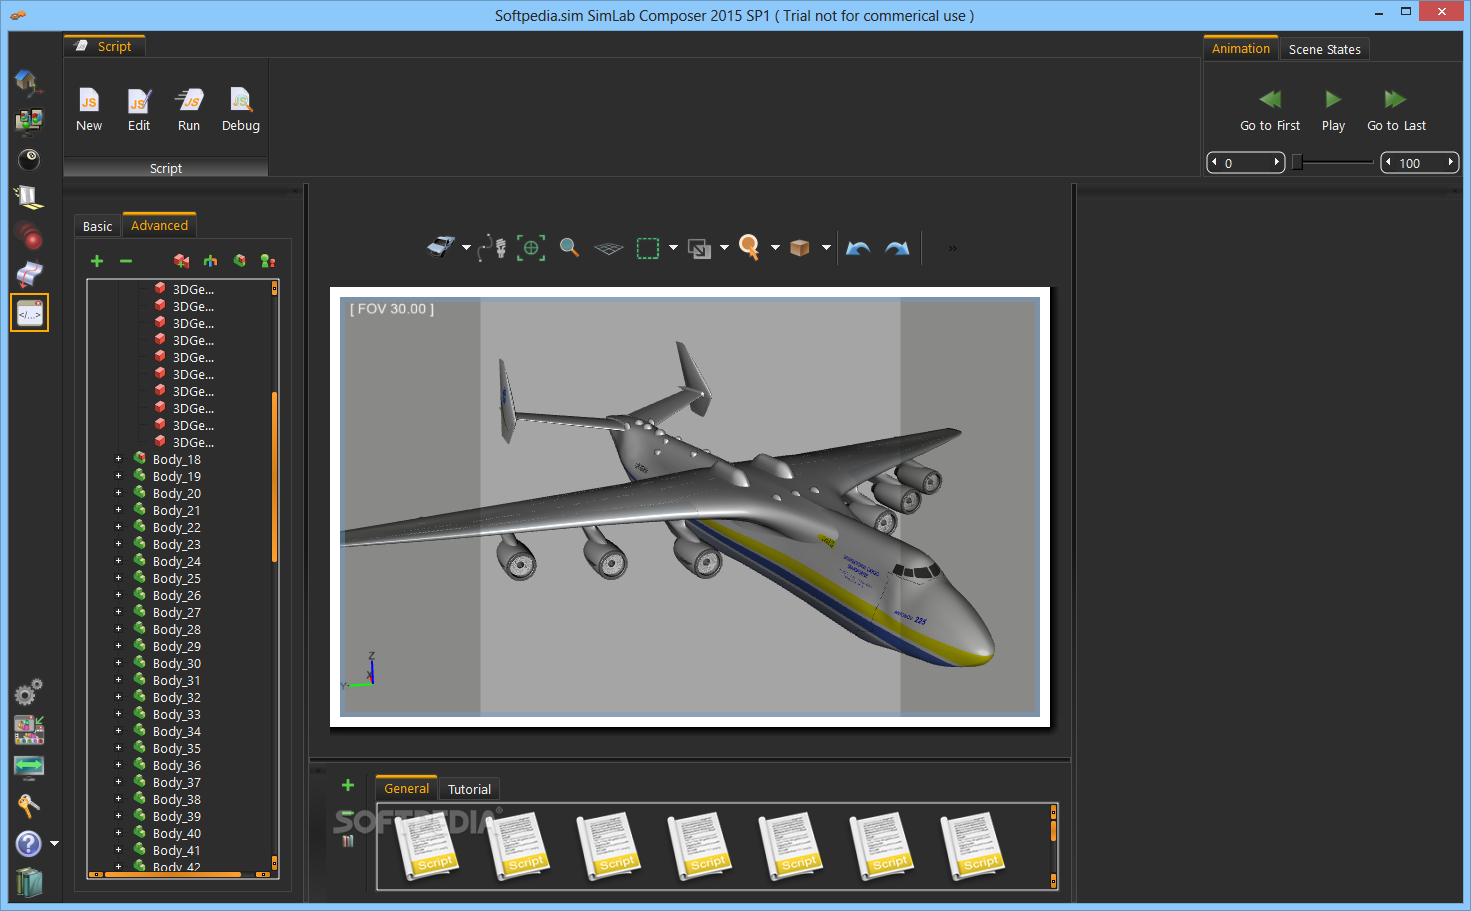Viewport: 1471px width, 911px height.
Task: Open dropdown next to dashed selection rectangle
Action: [673, 247]
